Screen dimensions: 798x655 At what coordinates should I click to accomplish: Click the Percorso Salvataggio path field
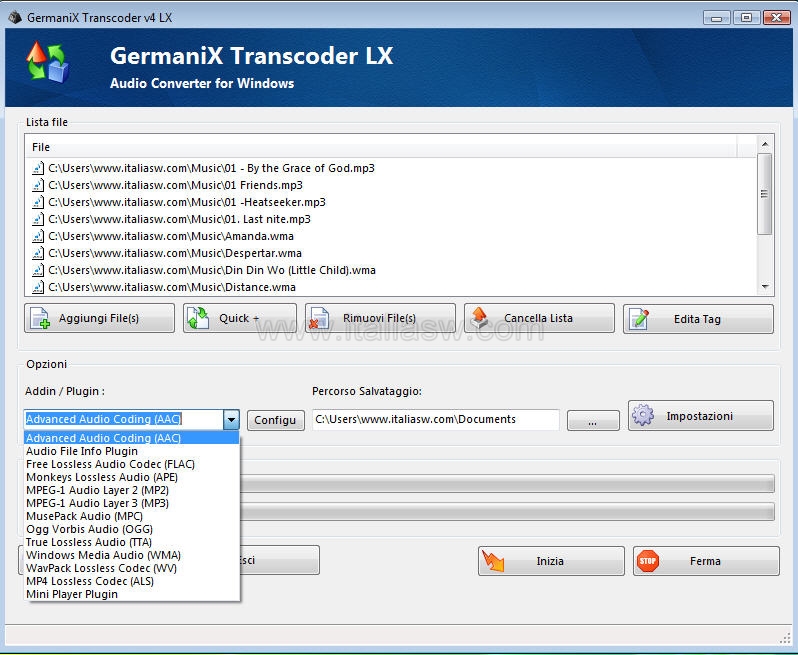(x=436, y=419)
